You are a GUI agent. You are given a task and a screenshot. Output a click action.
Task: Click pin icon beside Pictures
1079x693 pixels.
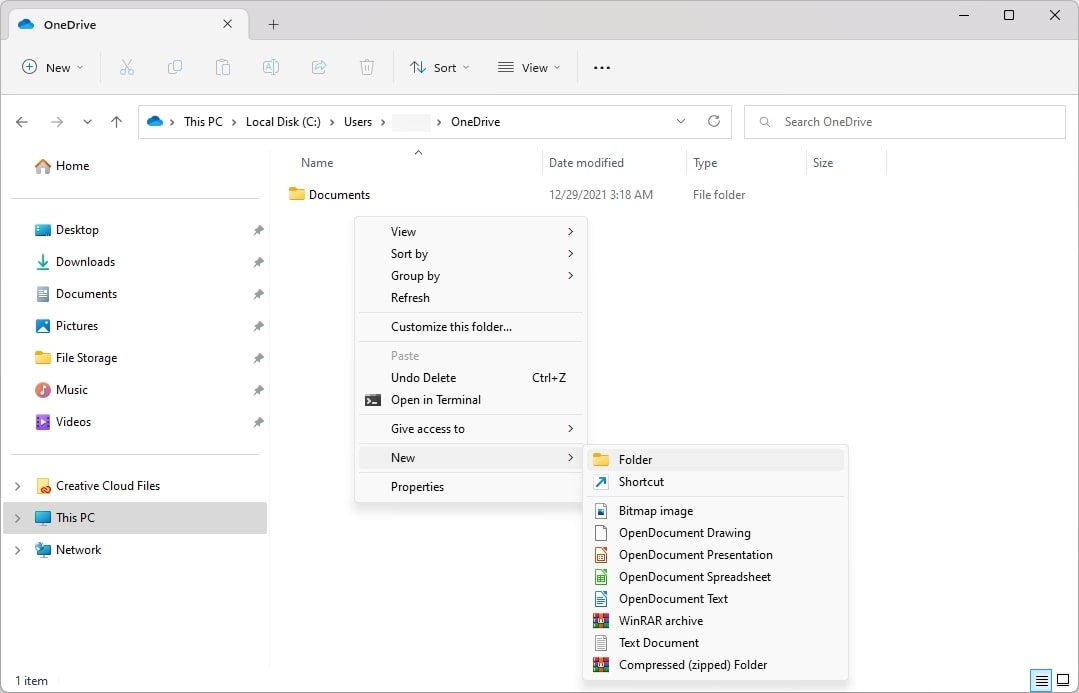tap(258, 326)
